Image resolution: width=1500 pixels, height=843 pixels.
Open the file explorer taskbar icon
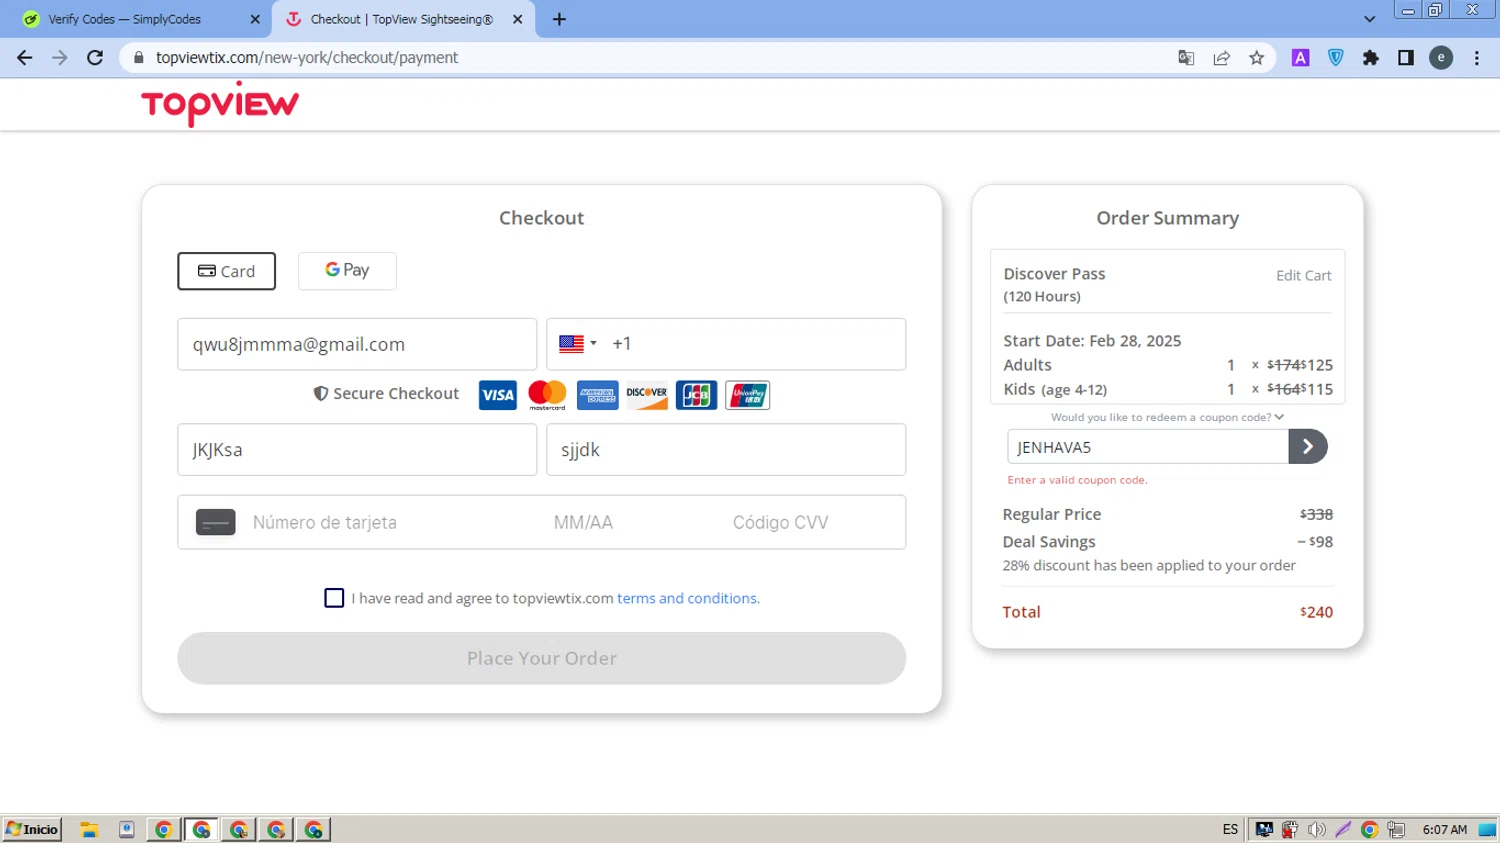[89, 829]
